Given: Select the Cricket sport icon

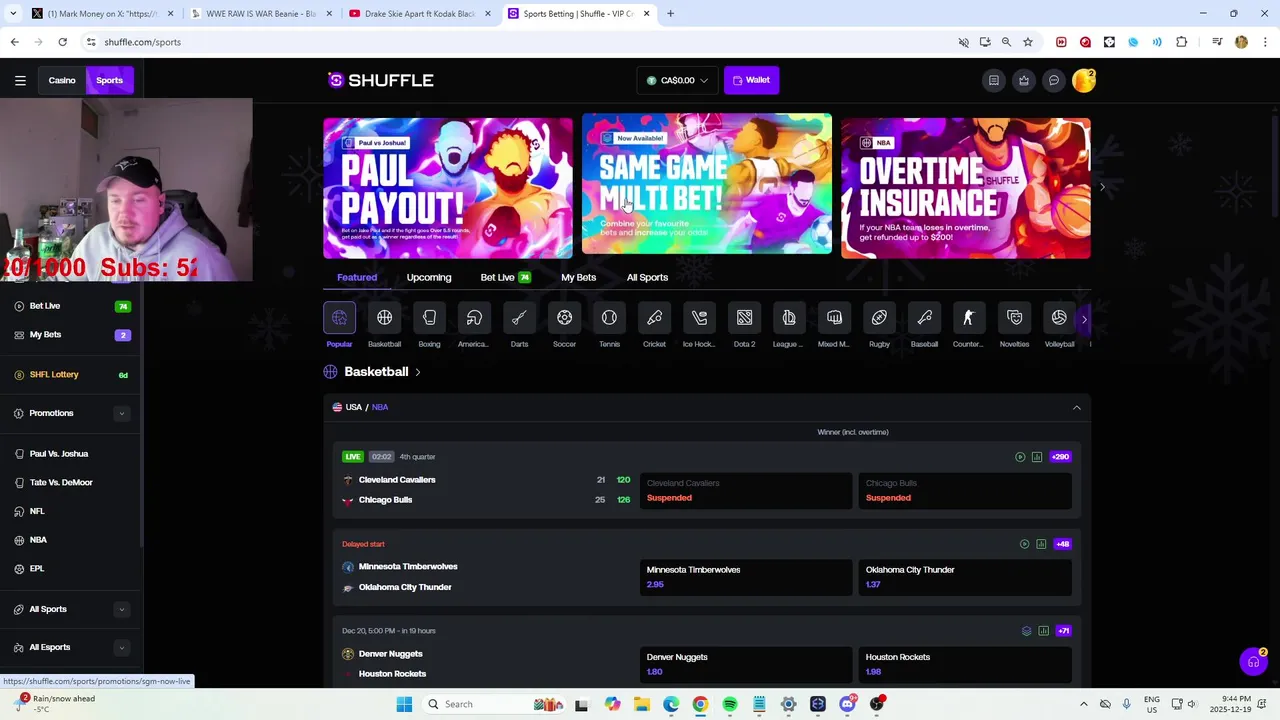Looking at the screenshot, I should (654, 318).
